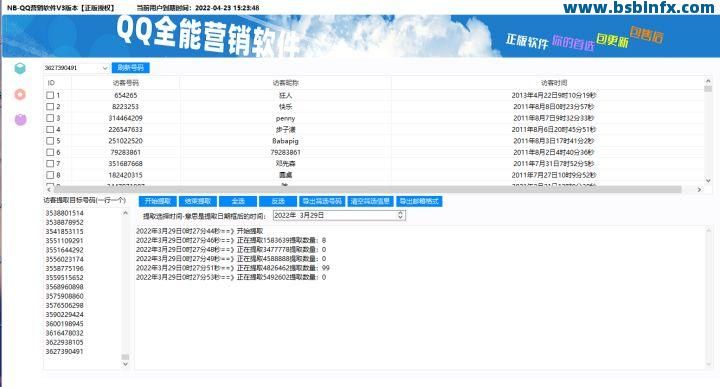The width and height of the screenshot is (720, 387).
Task: Open the pink ring sidebar module
Action: coord(20,94)
